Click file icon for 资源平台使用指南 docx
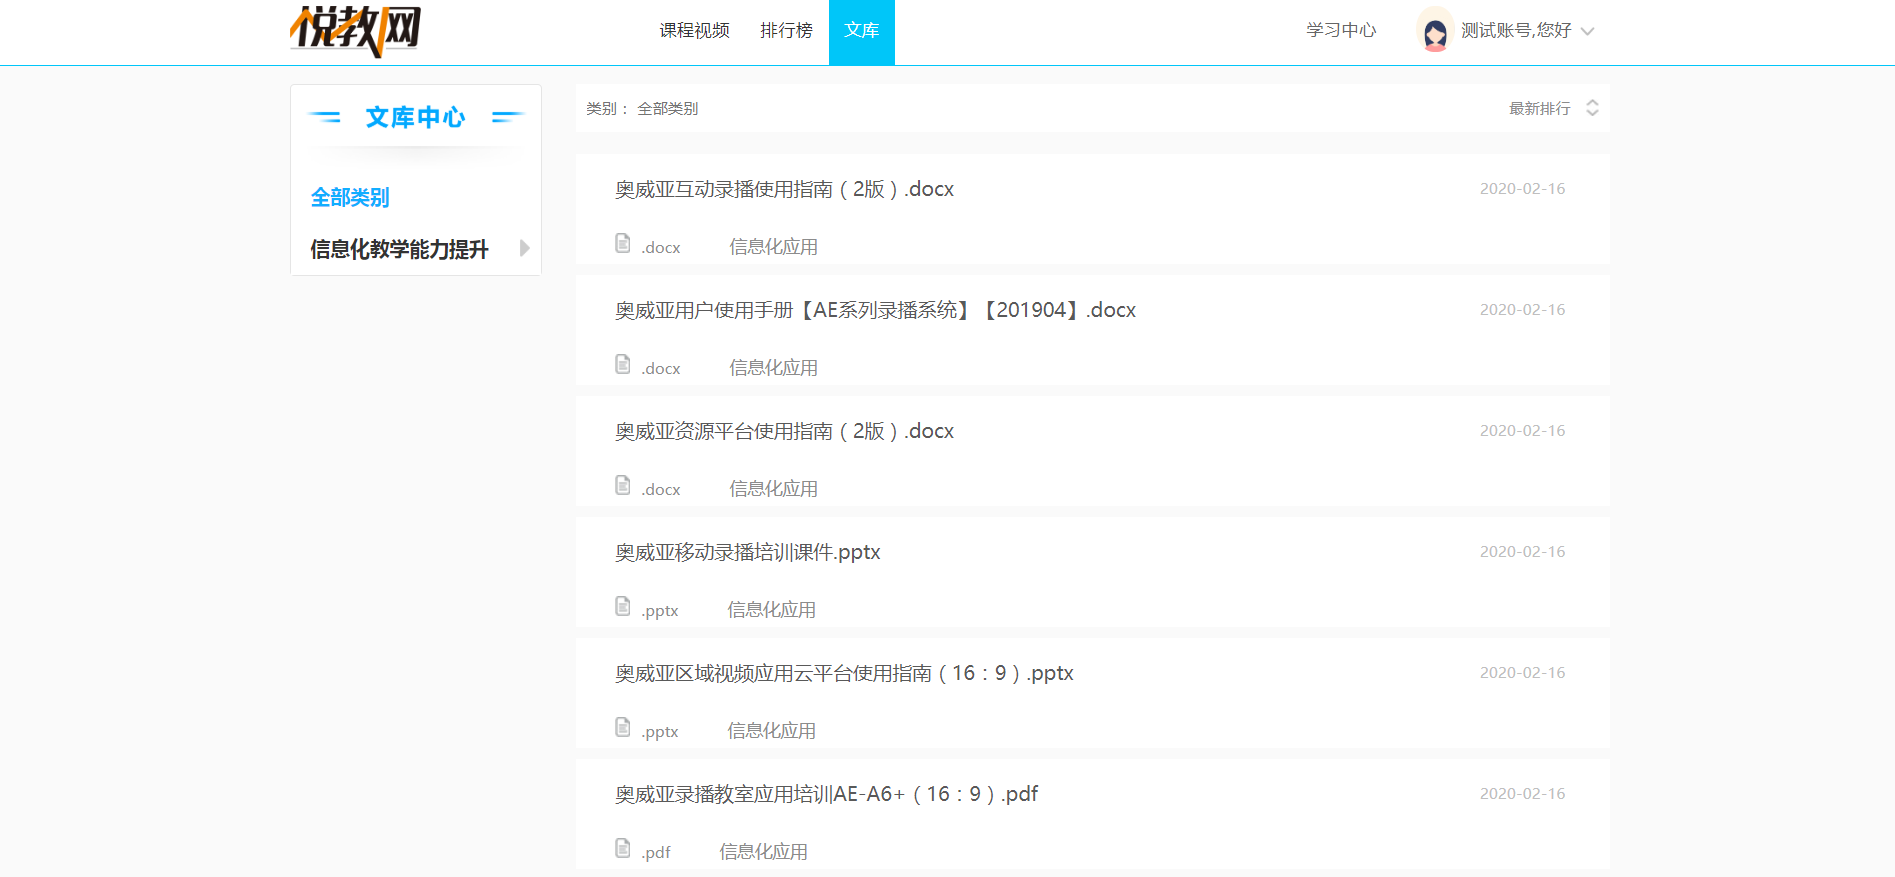Screen dimensions: 1895x877 pos(623,485)
